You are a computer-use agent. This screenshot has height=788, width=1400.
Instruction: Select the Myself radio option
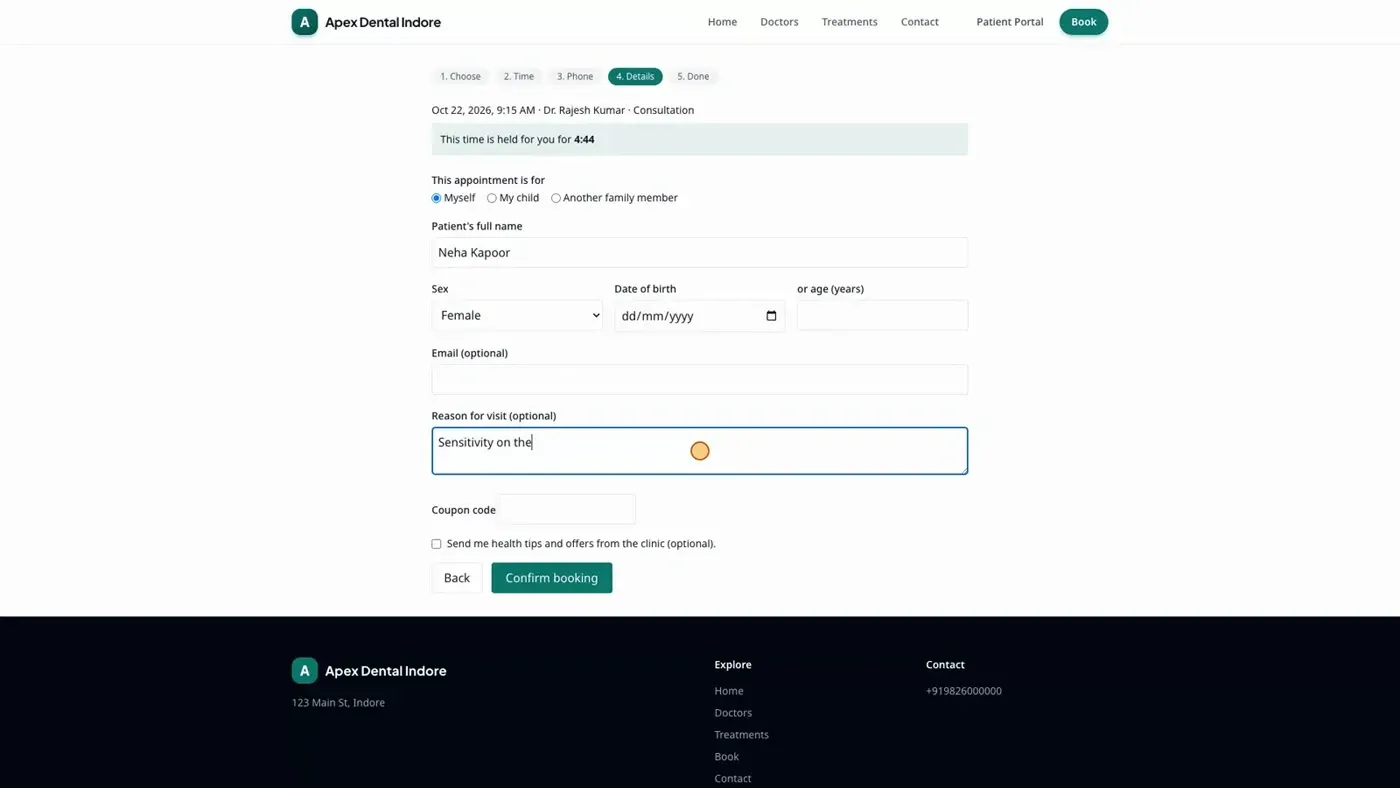point(436,198)
